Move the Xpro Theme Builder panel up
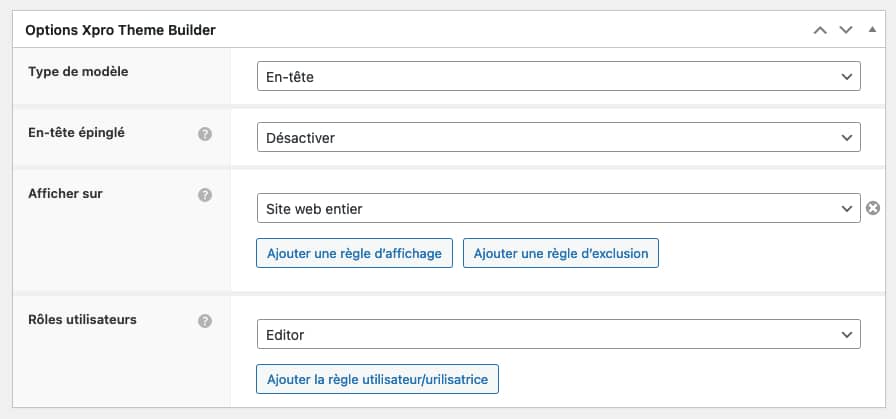The width and height of the screenshot is (896, 419). (820, 30)
